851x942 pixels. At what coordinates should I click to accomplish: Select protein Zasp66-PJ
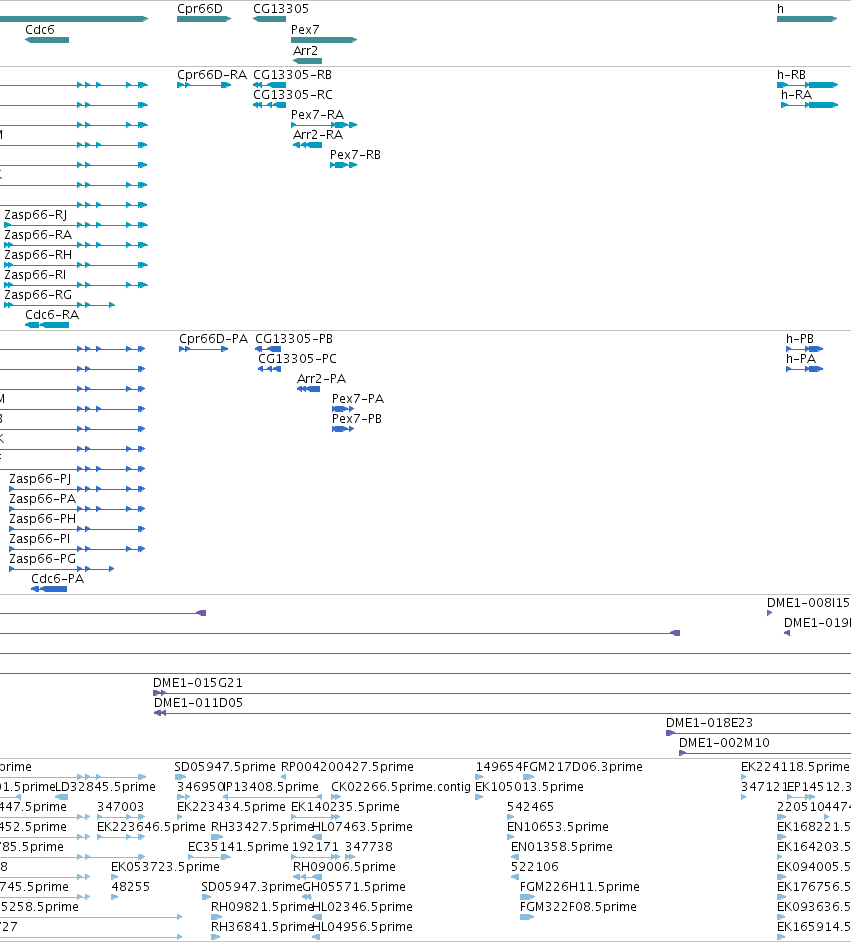pyautogui.click(x=77, y=489)
